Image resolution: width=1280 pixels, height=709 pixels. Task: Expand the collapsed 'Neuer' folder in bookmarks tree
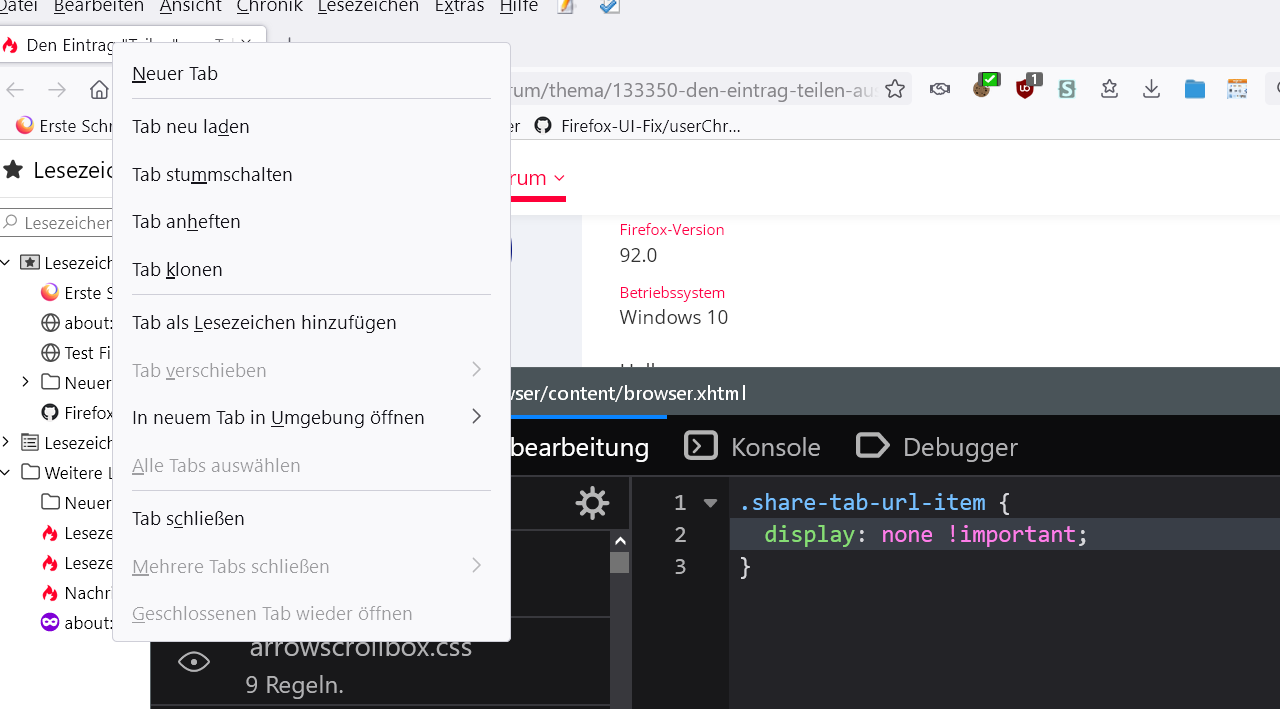(x=25, y=382)
